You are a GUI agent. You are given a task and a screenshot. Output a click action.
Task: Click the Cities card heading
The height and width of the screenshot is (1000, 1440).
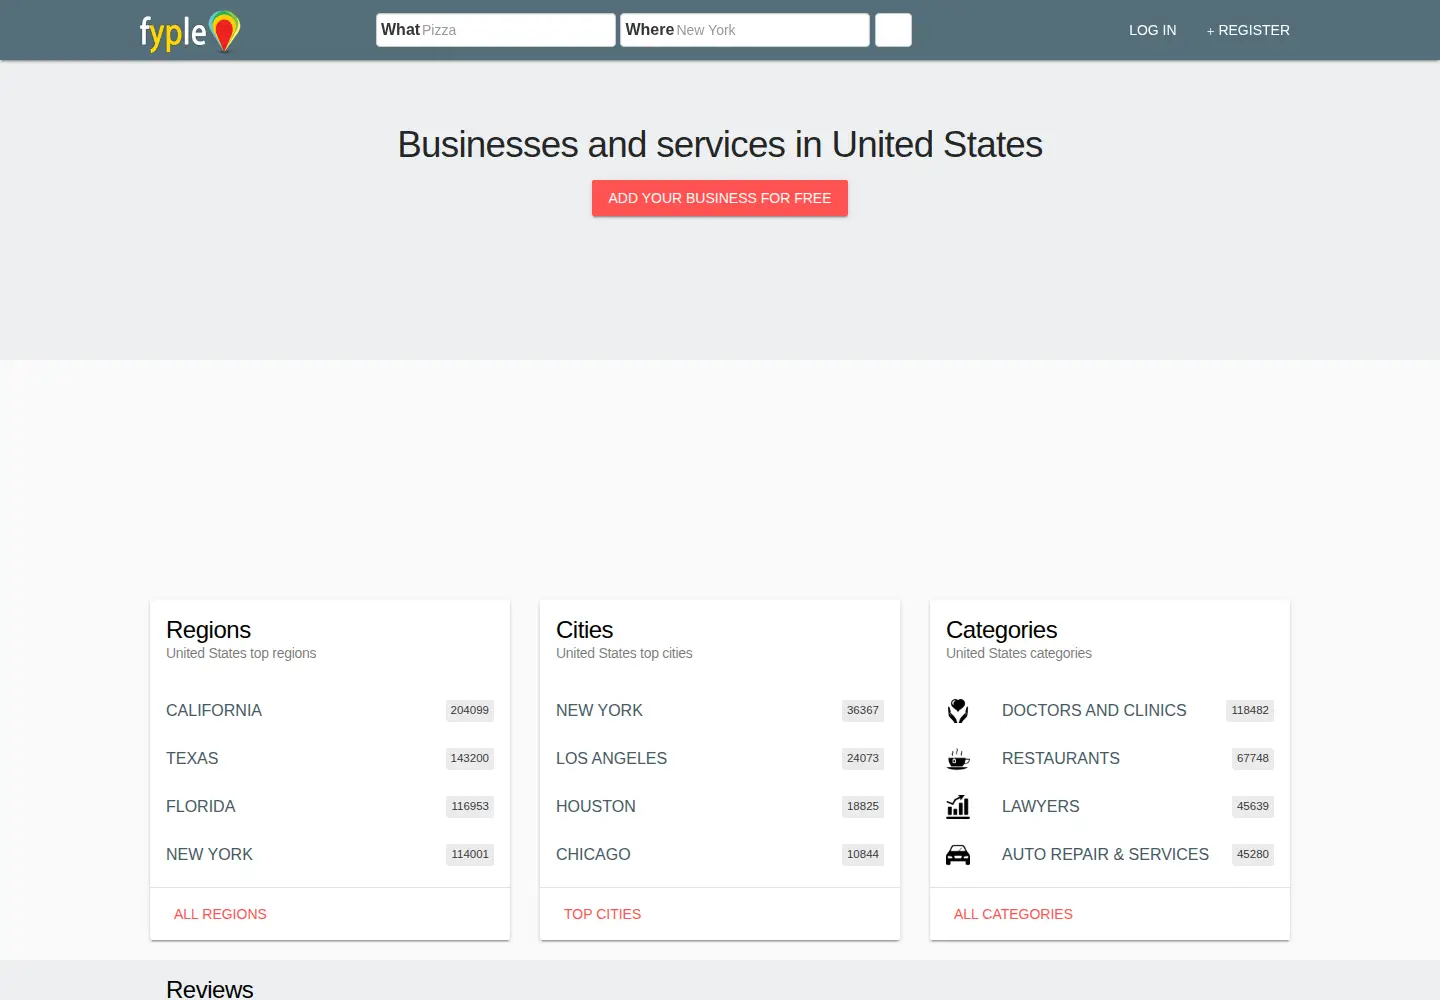coord(584,630)
